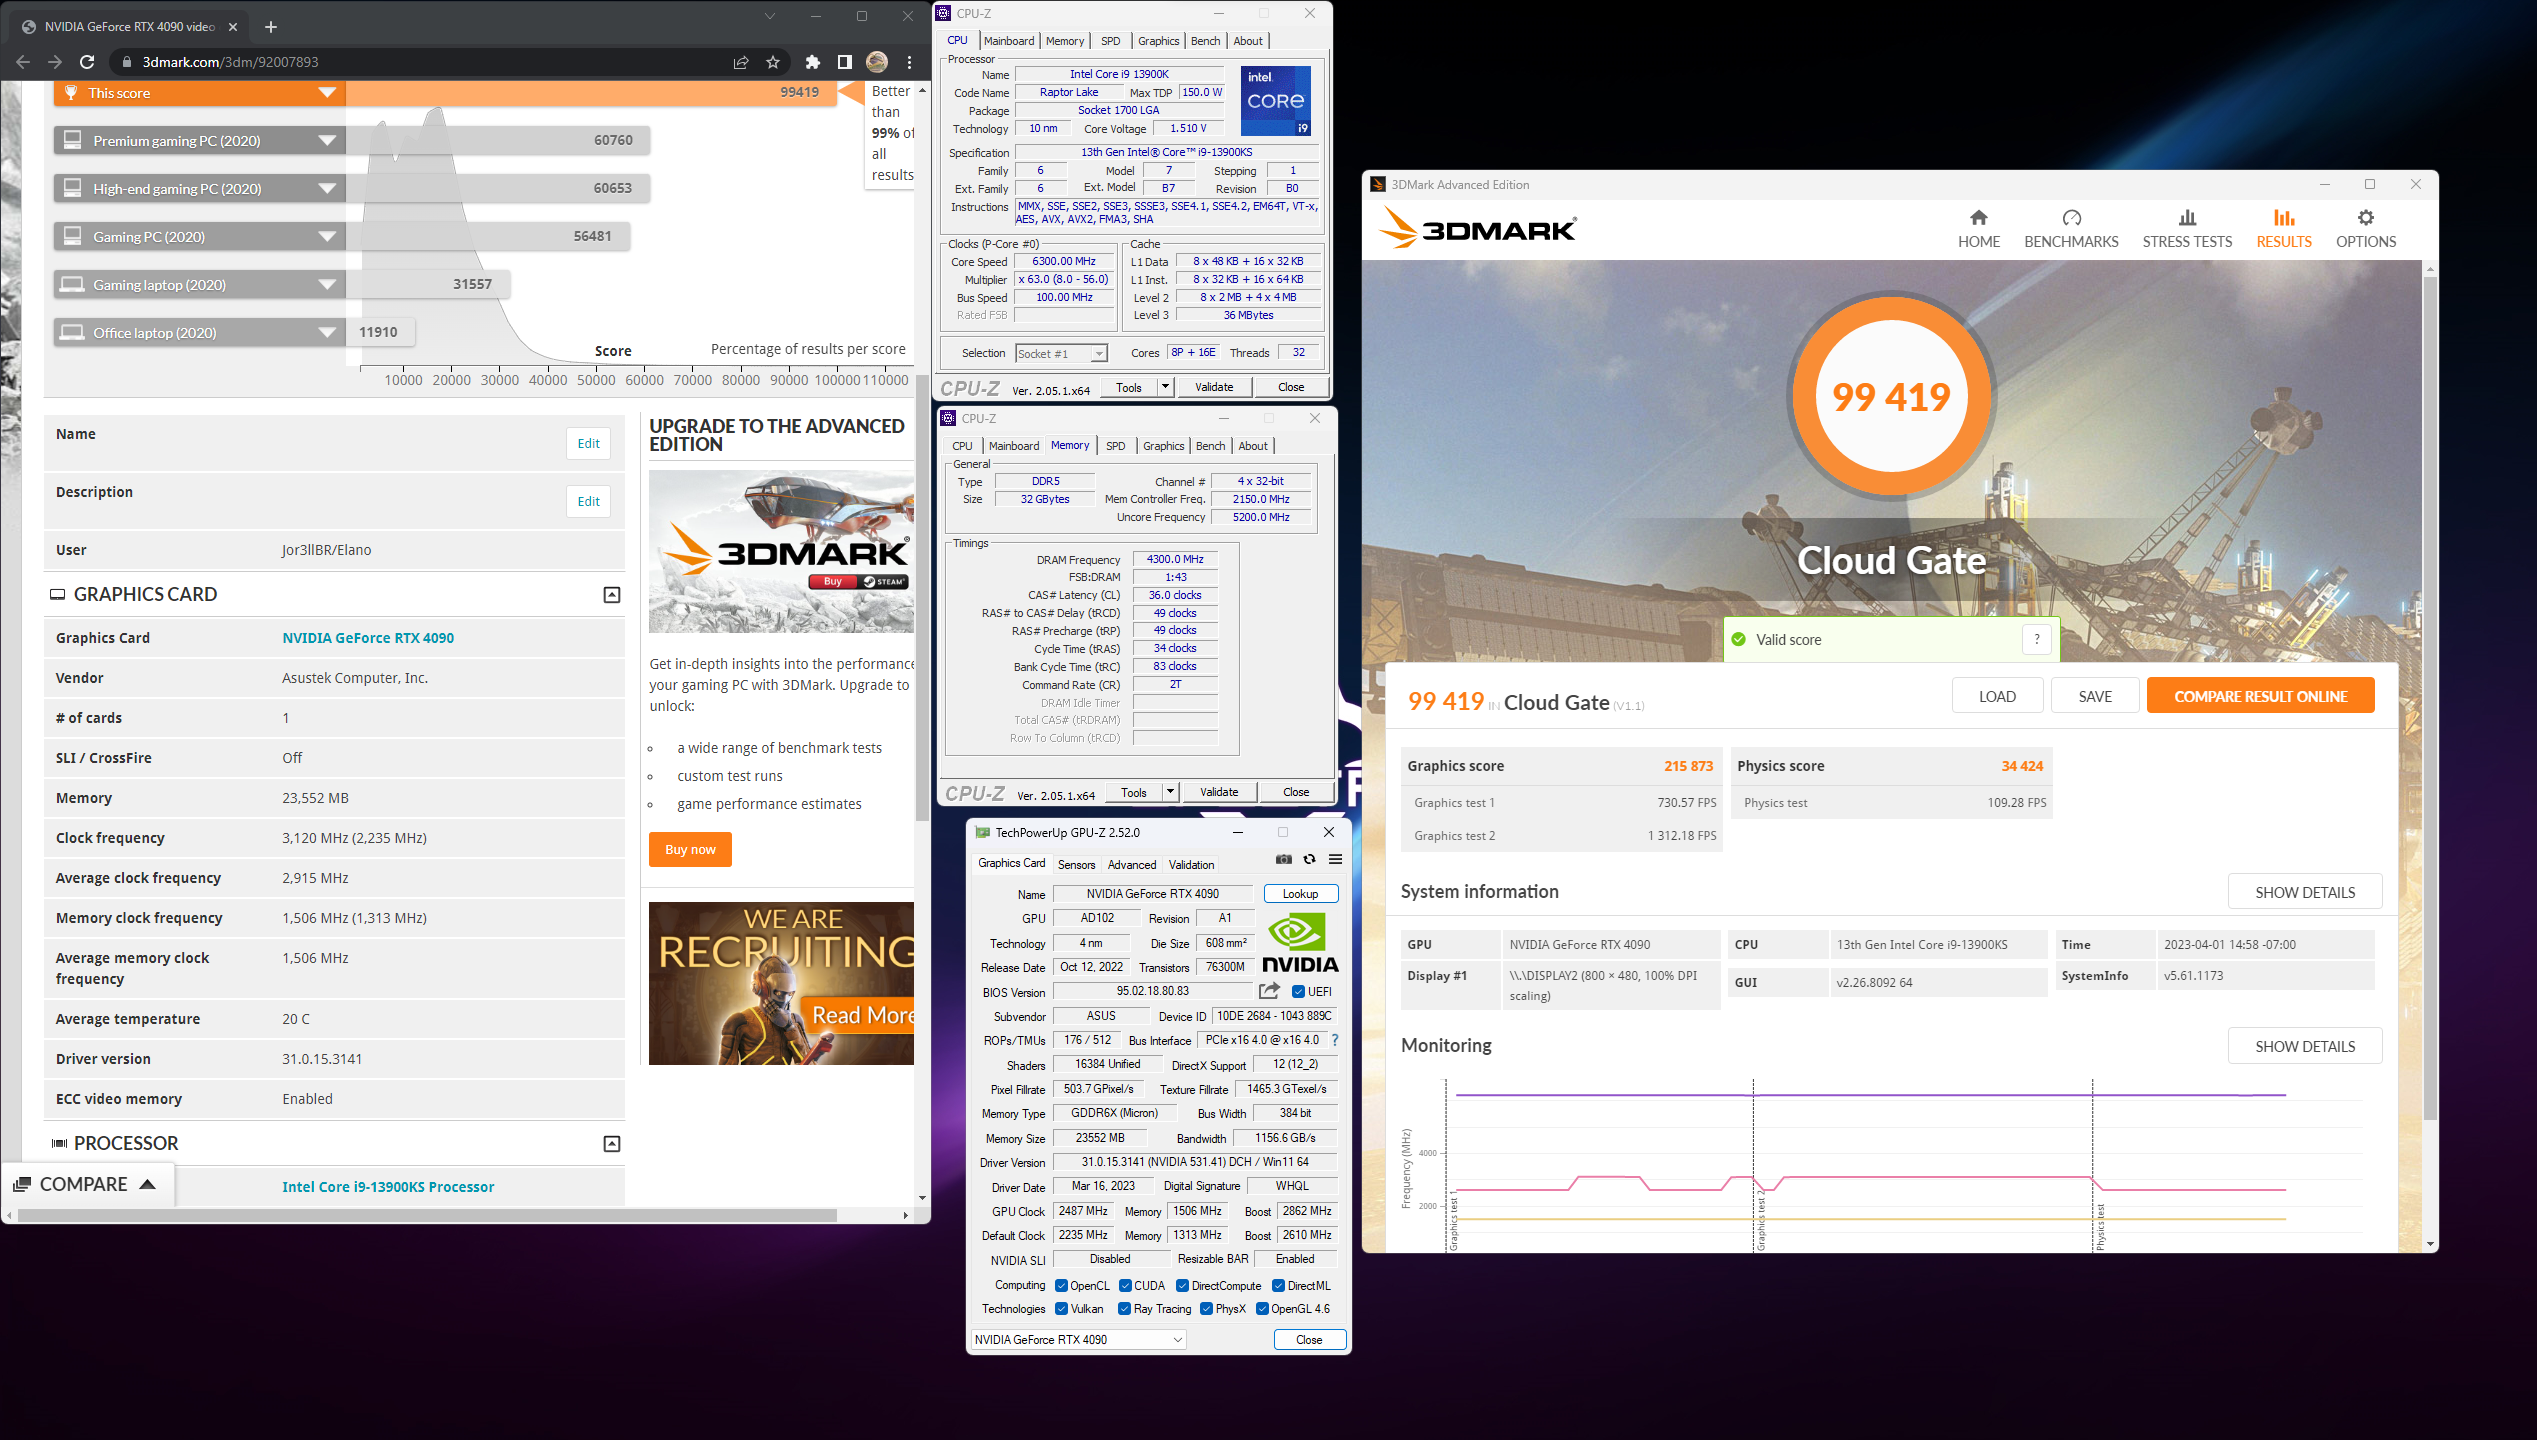Click Buy now button on webpage
Viewport: 2537px width, 1440px height.
click(690, 850)
